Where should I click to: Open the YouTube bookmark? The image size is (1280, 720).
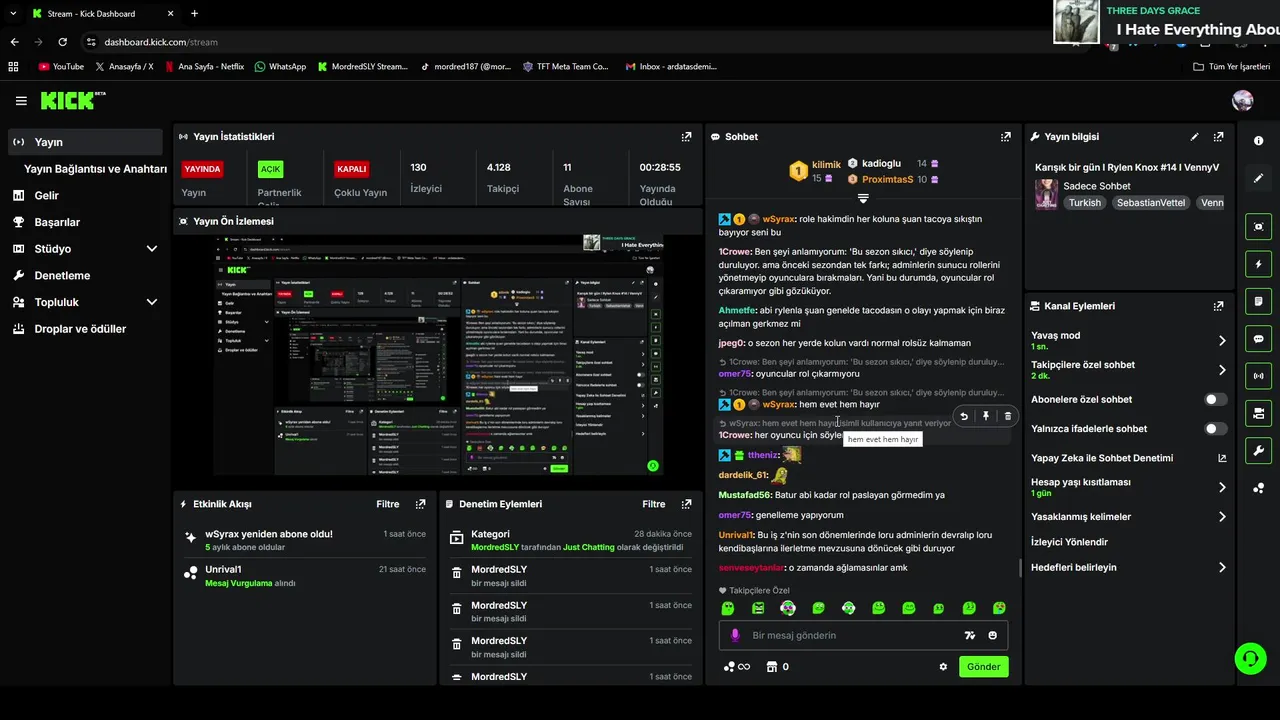pos(61,67)
